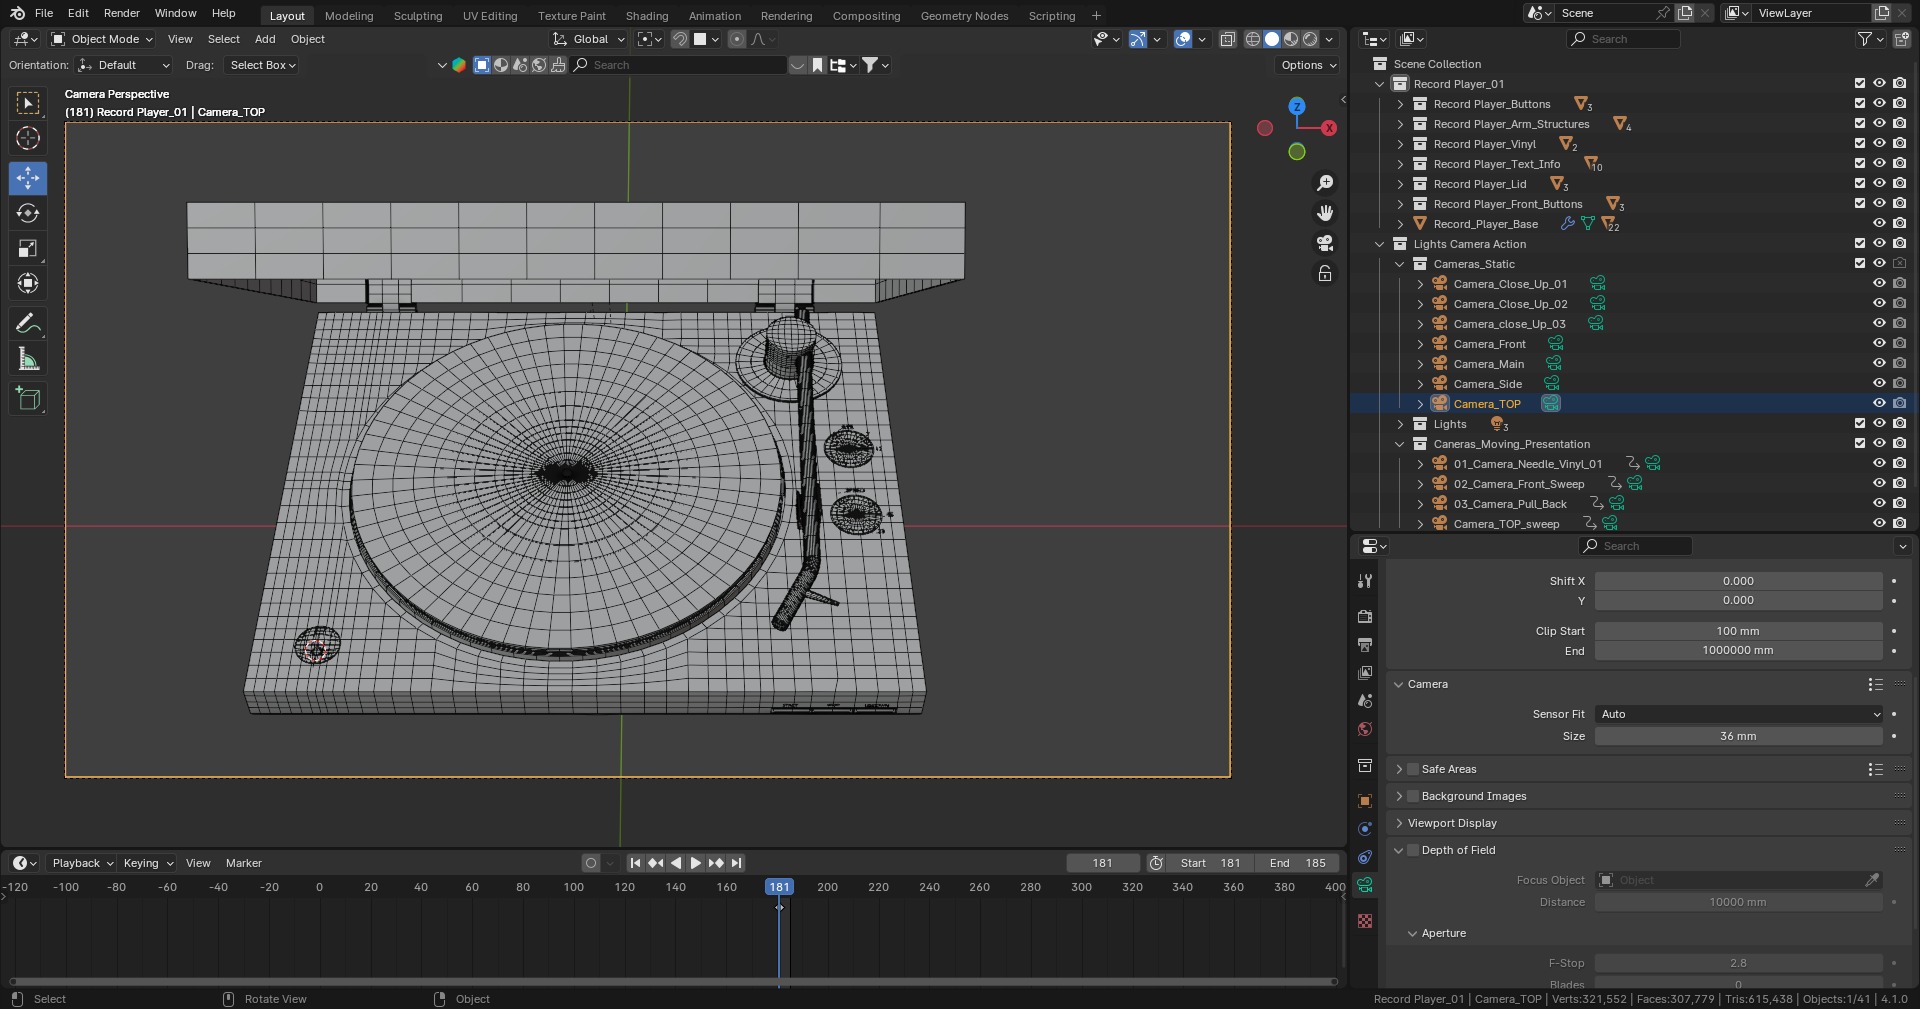Open the Physics properties tab
The image size is (1920, 1009).
click(1365, 829)
